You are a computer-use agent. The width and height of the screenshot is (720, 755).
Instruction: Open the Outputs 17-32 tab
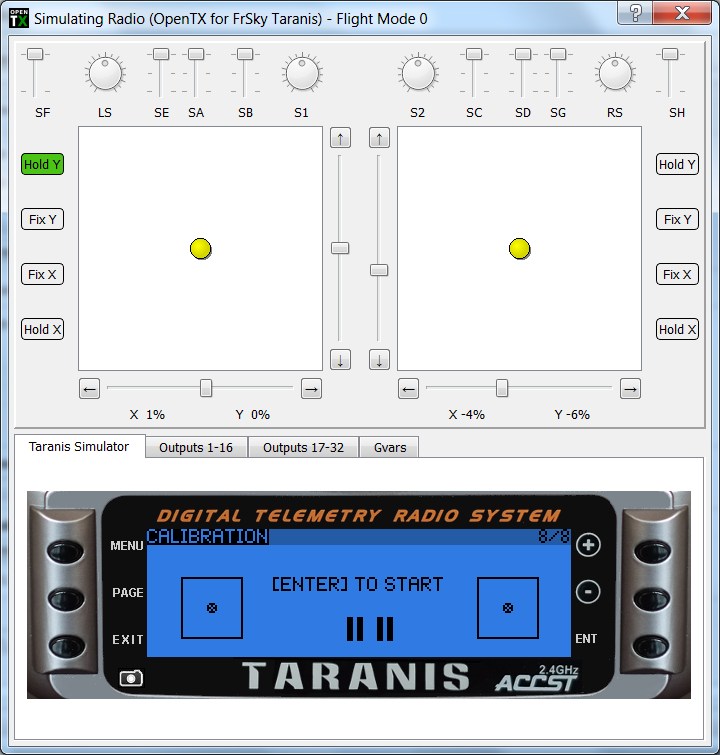click(x=303, y=447)
